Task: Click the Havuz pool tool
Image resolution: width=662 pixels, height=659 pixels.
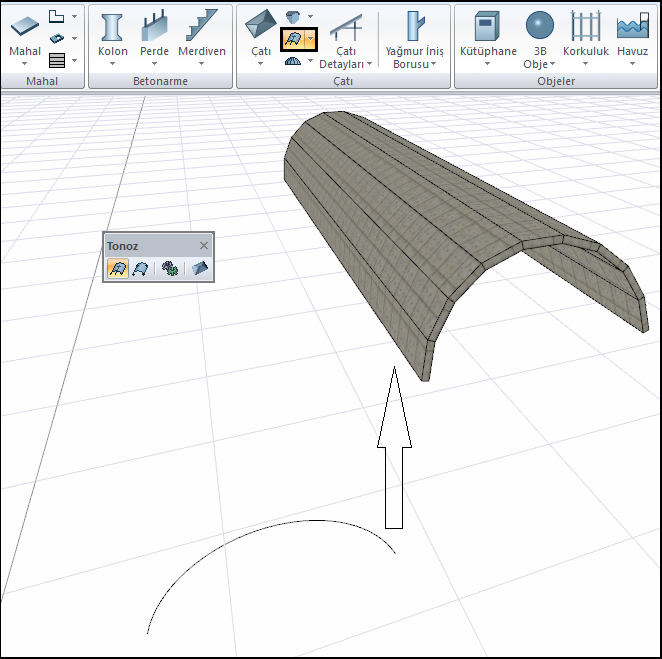Action: [633, 27]
